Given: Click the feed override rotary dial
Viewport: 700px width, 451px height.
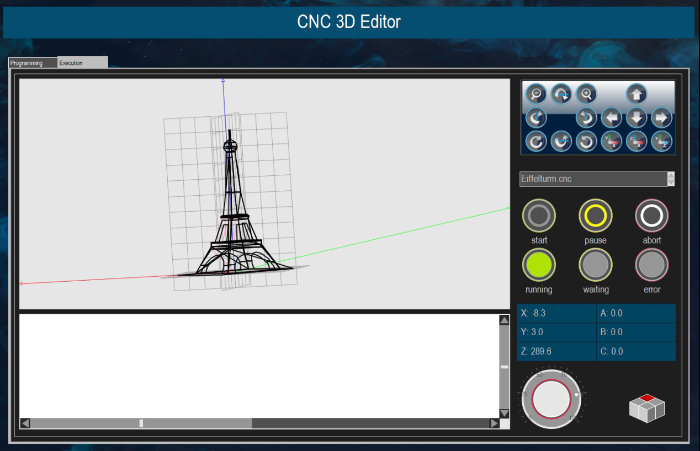Looking at the screenshot, I should pos(551,399).
